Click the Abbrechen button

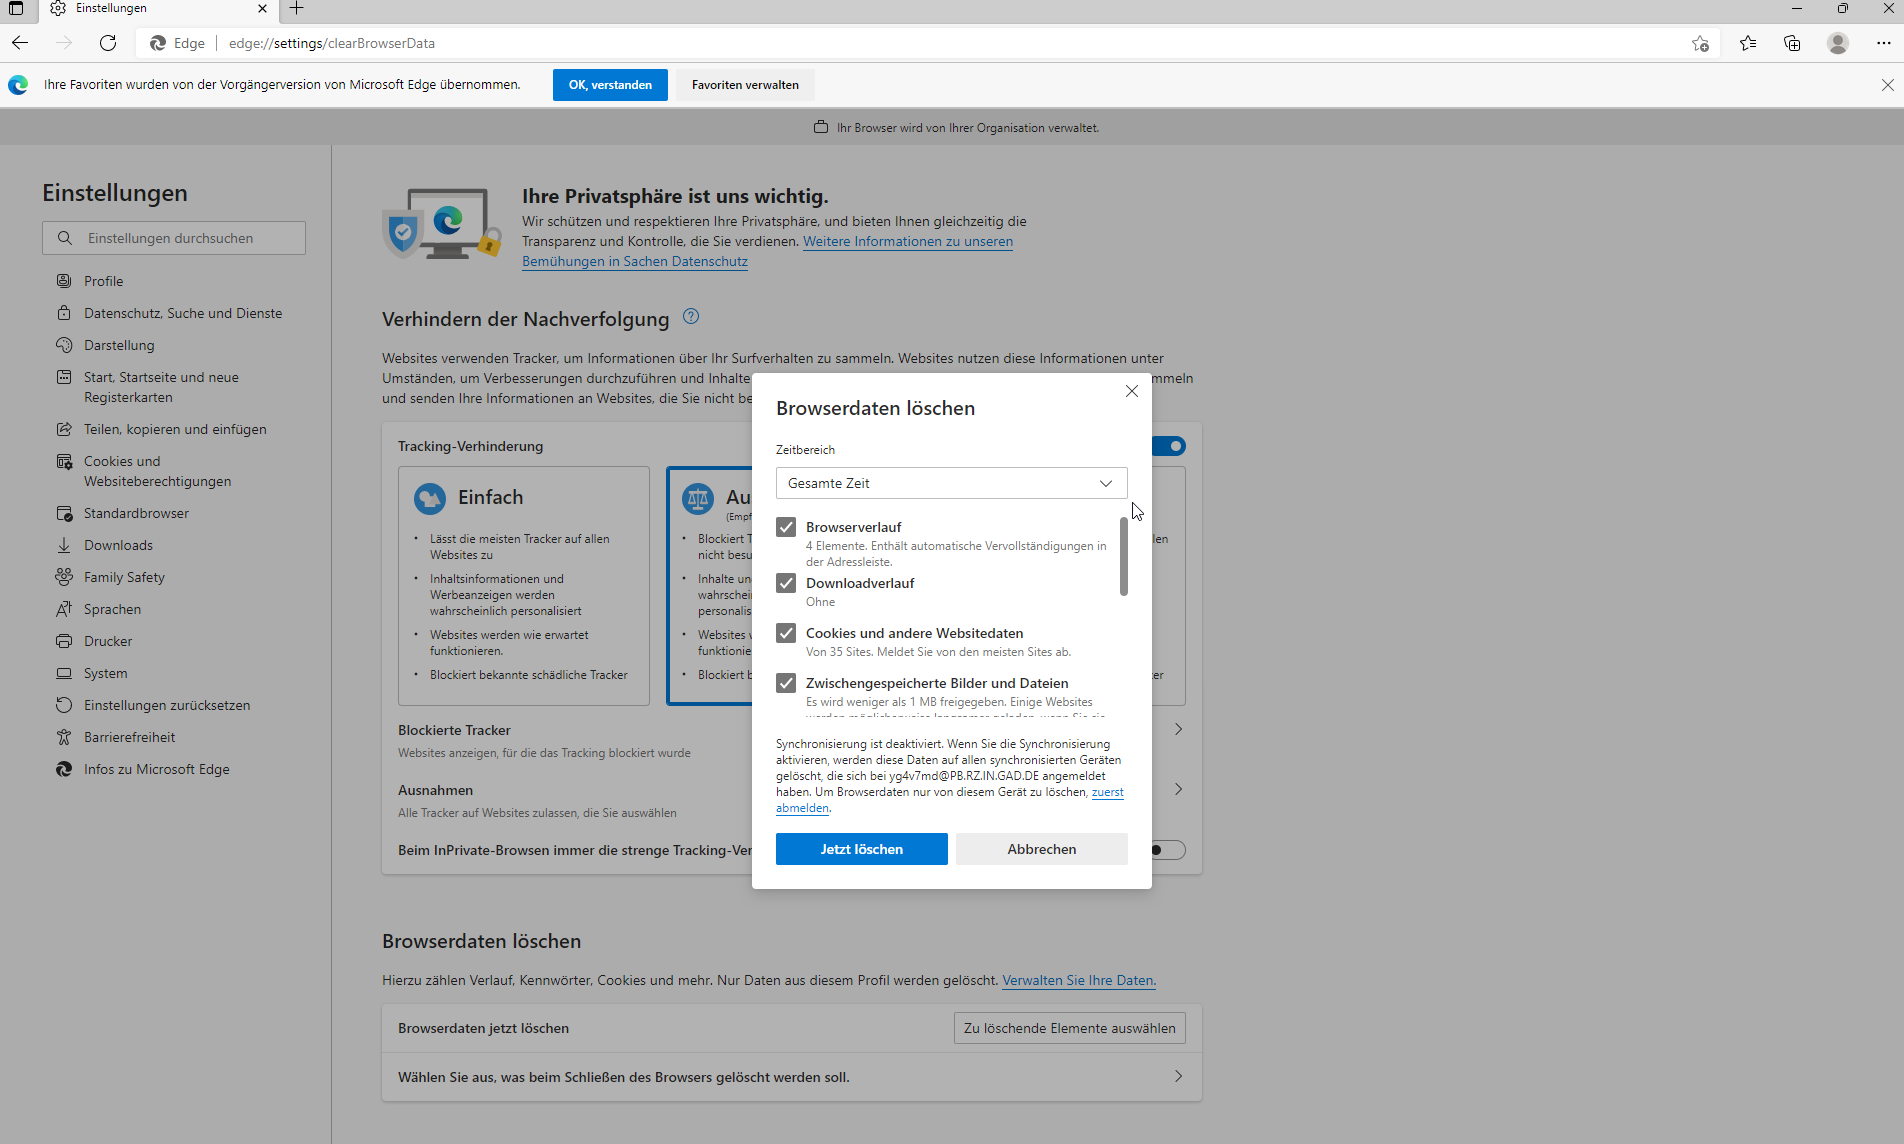(x=1041, y=849)
